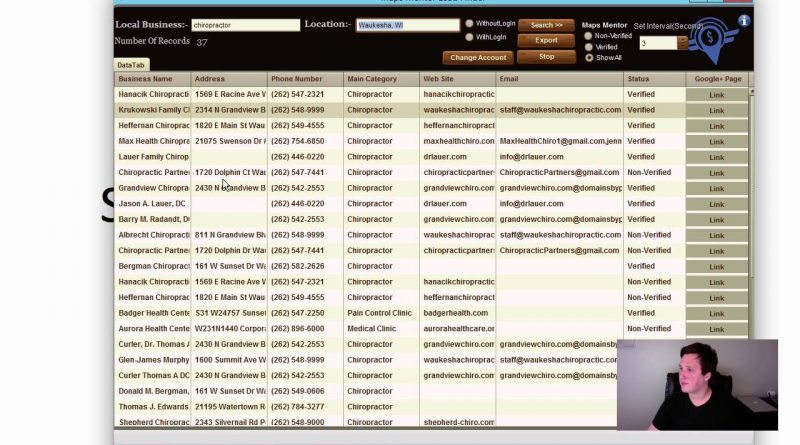Click the Local Business input field
This screenshot has width=800, height=445.
(245, 25)
